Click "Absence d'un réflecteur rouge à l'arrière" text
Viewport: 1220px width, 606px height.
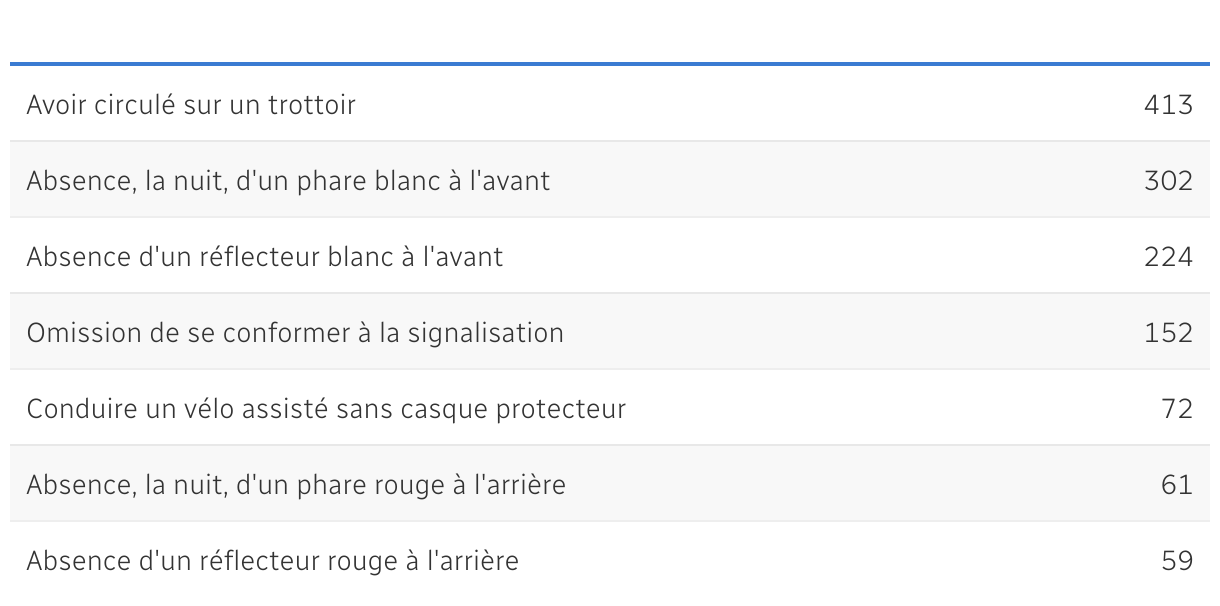coord(273,561)
